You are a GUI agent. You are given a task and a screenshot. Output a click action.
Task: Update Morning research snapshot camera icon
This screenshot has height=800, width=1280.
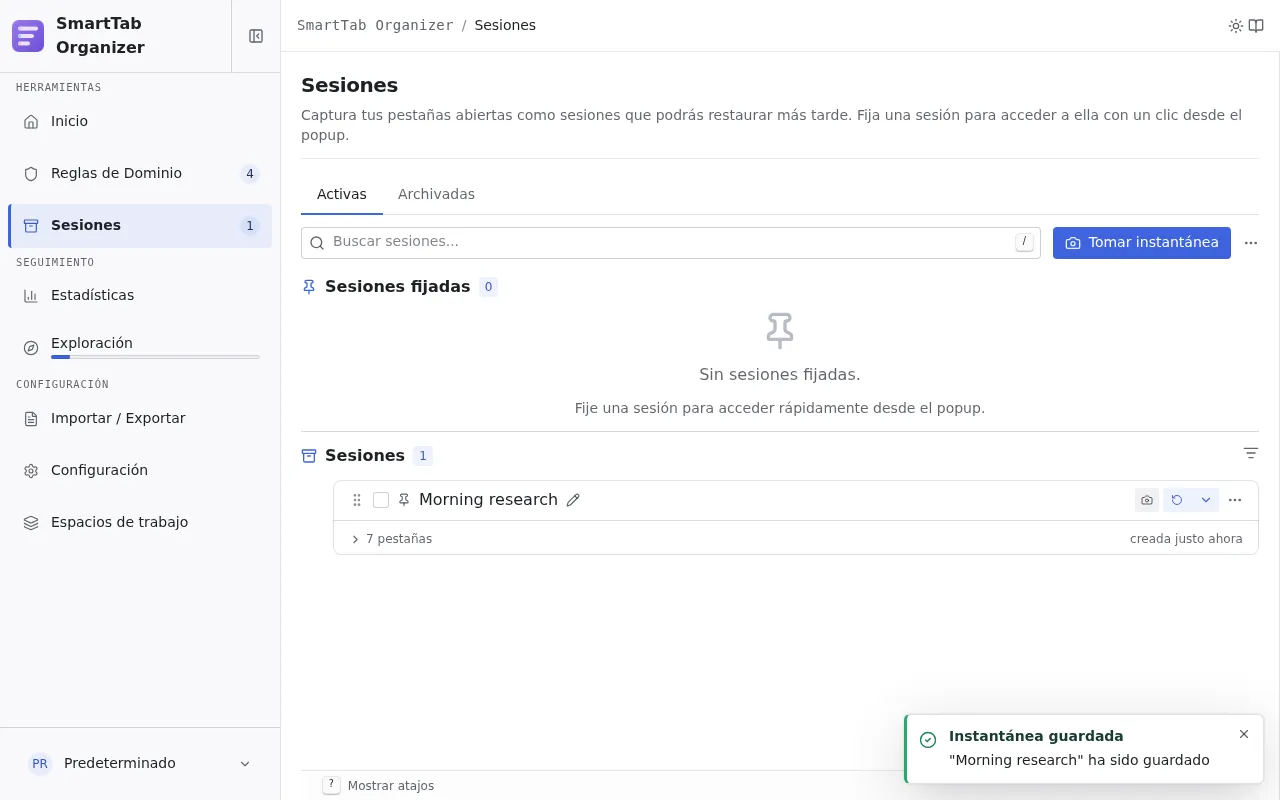1147,500
